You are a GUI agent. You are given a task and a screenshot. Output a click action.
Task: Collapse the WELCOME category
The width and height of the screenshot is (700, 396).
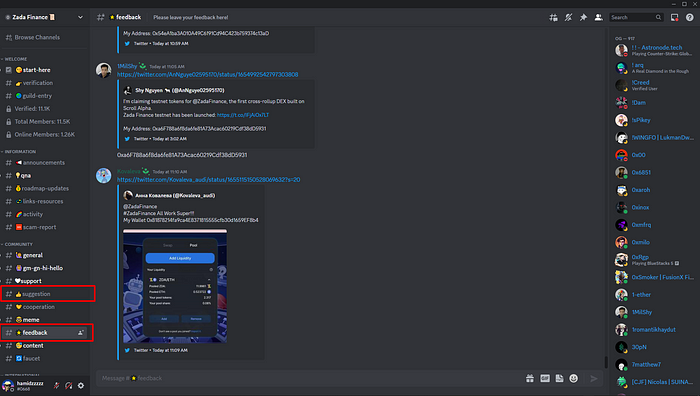[x=15, y=59]
